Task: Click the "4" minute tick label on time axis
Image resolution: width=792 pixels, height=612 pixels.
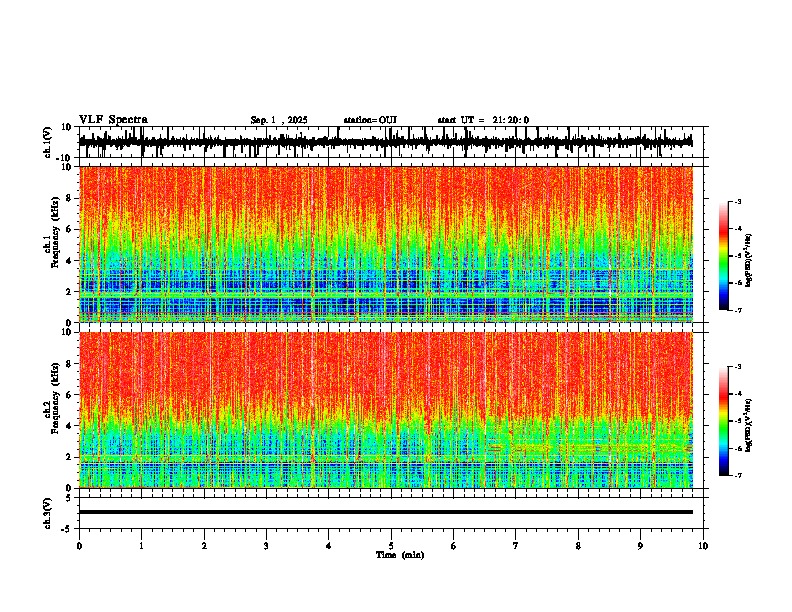Action: [329, 546]
